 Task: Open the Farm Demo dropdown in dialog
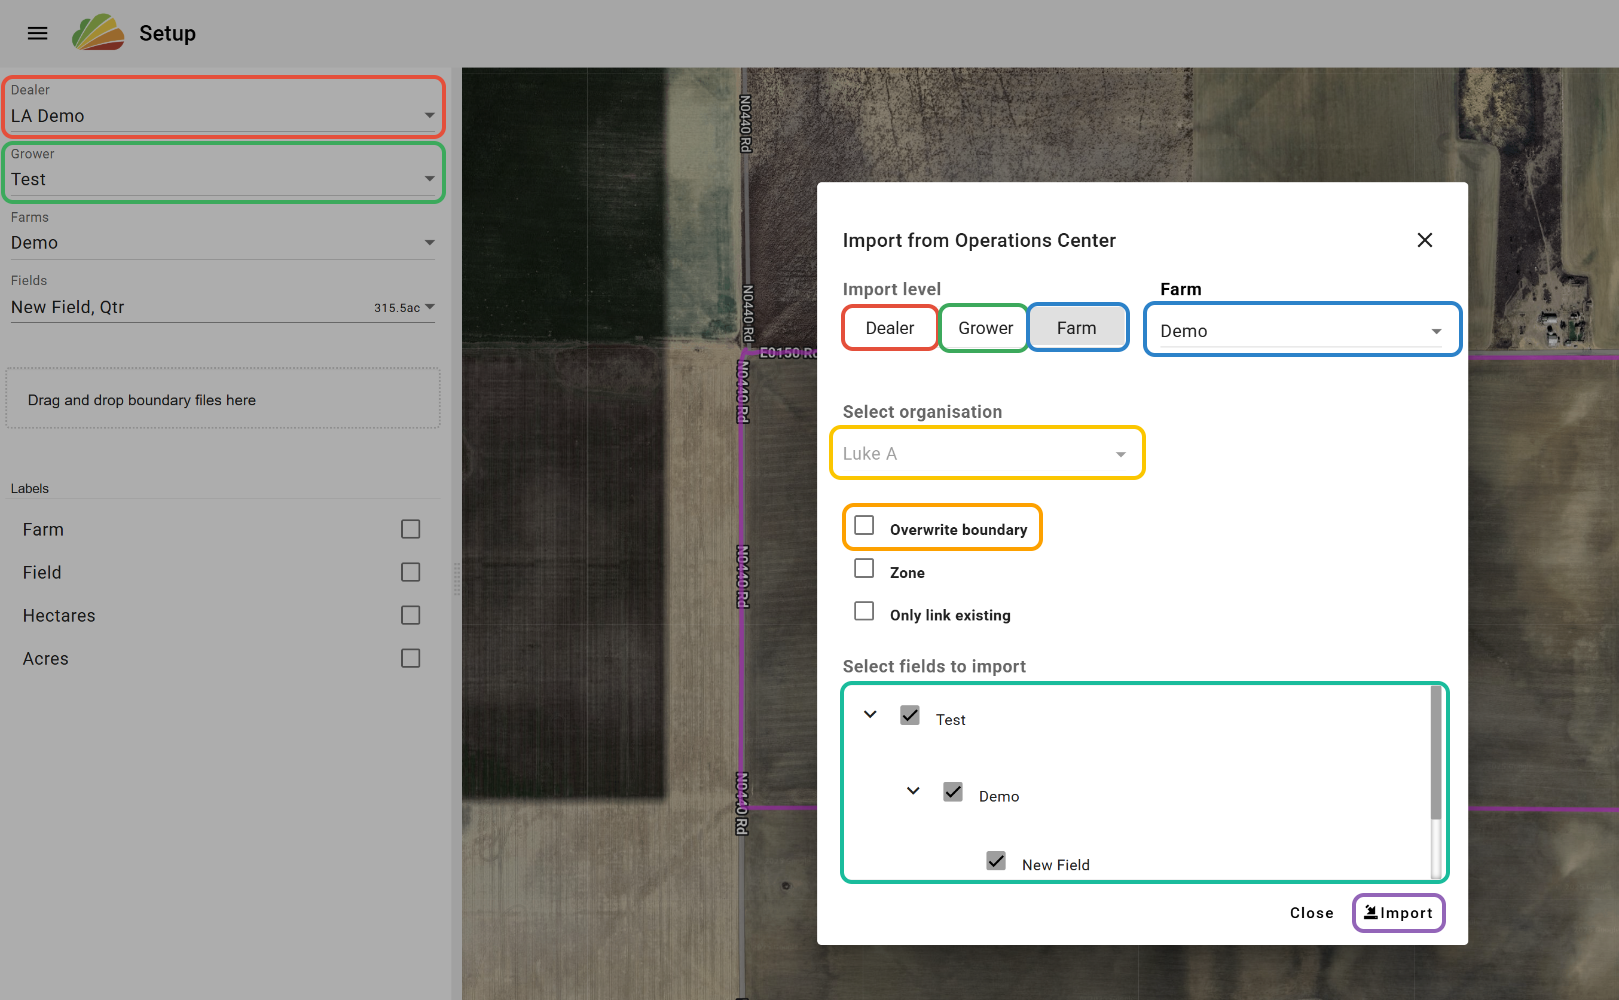[x=1301, y=330]
